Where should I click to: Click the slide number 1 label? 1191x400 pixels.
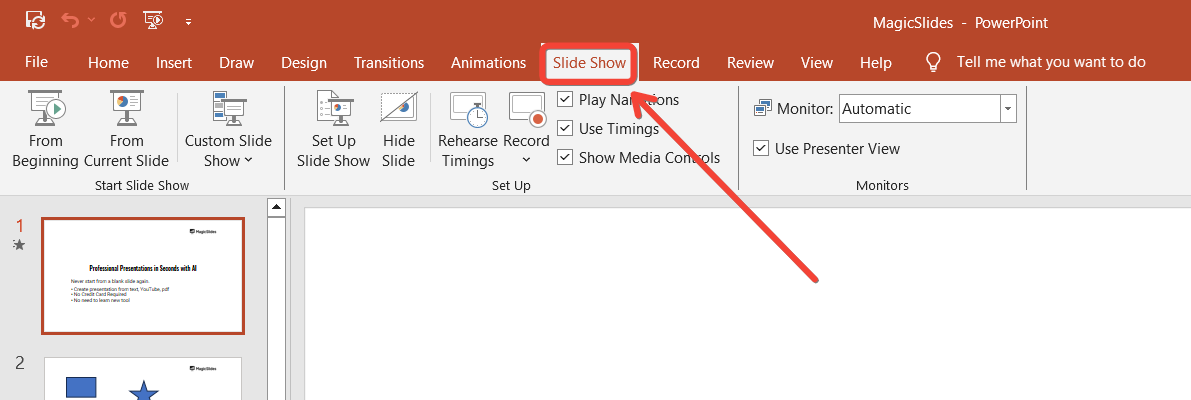pyautogui.click(x=21, y=225)
